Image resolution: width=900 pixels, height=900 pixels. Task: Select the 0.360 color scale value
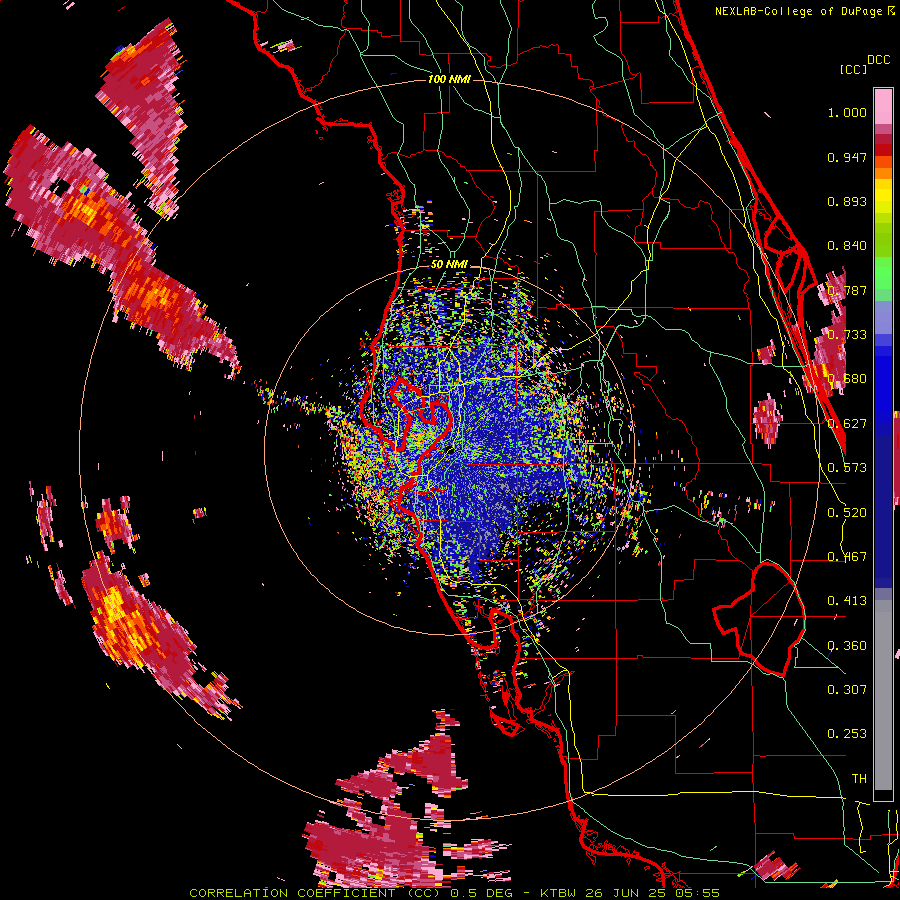tap(847, 645)
